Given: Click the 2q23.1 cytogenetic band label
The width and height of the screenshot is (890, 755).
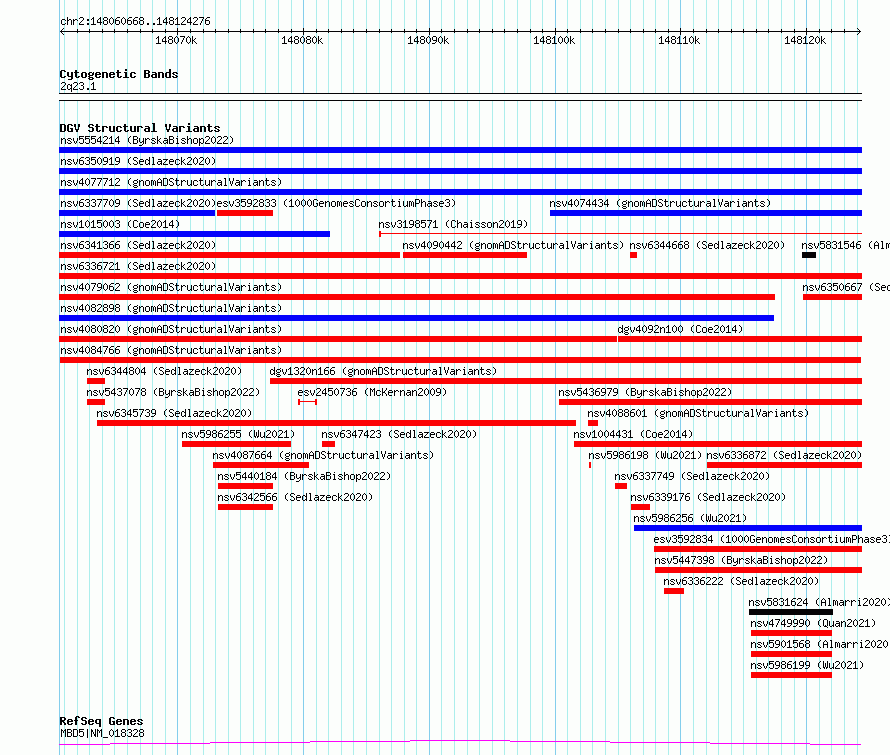Looking at the screenshot, I should 78,86.
